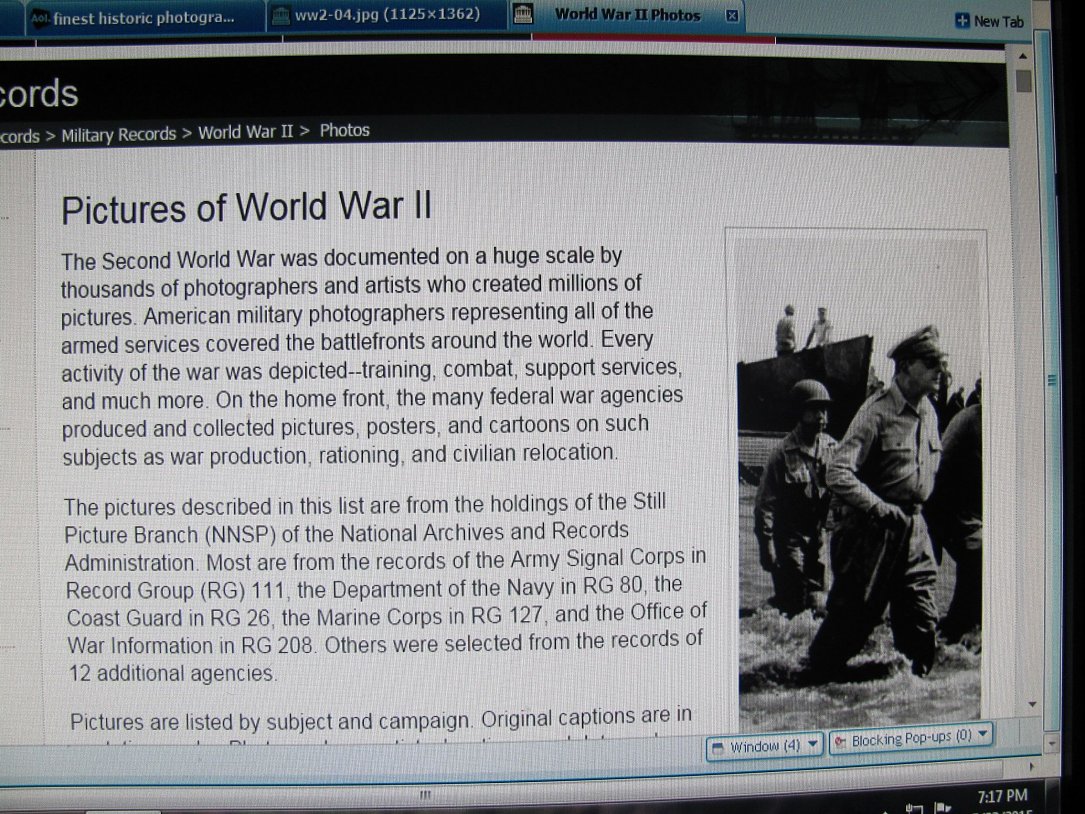Click AOL icon on first tab
The width and height of the screenshot is (1085, 814).
coord(41,19)
